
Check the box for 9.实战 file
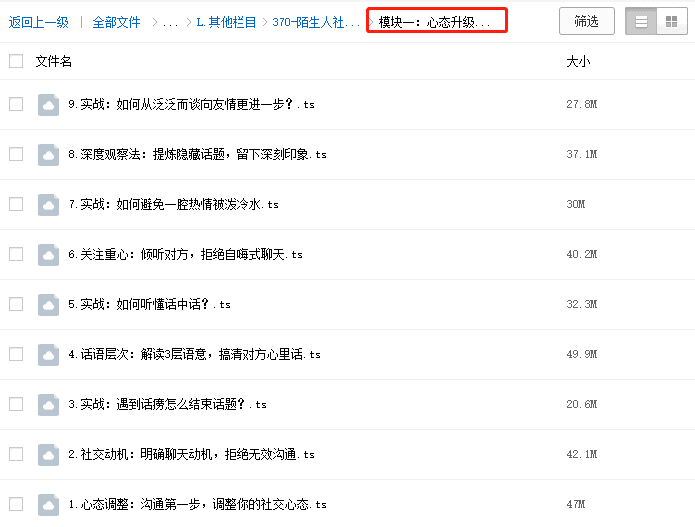tap(16, 104)
